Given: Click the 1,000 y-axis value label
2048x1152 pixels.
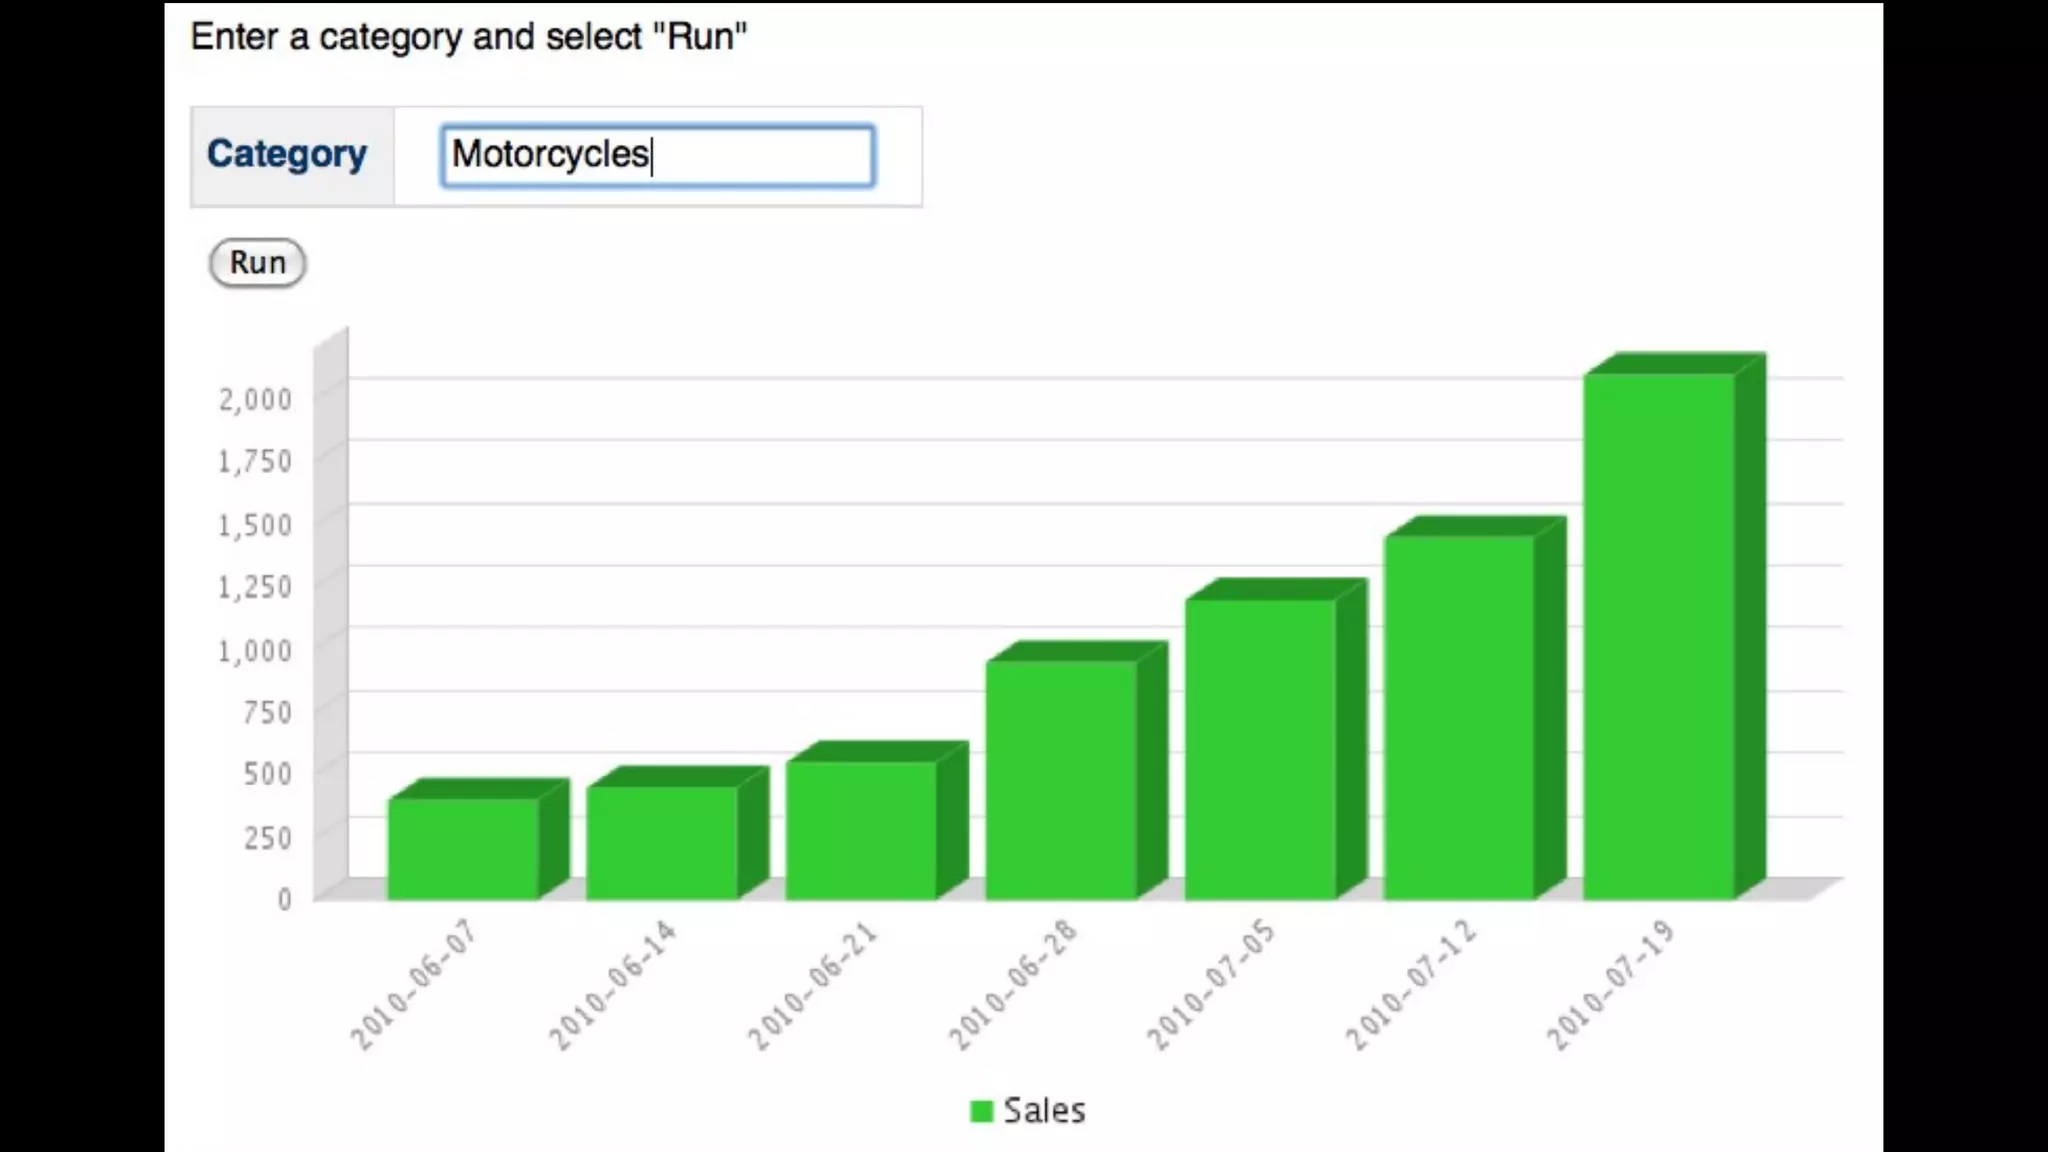Looking at the screenshot, I should pyautogui.click(x=255, y=651).
